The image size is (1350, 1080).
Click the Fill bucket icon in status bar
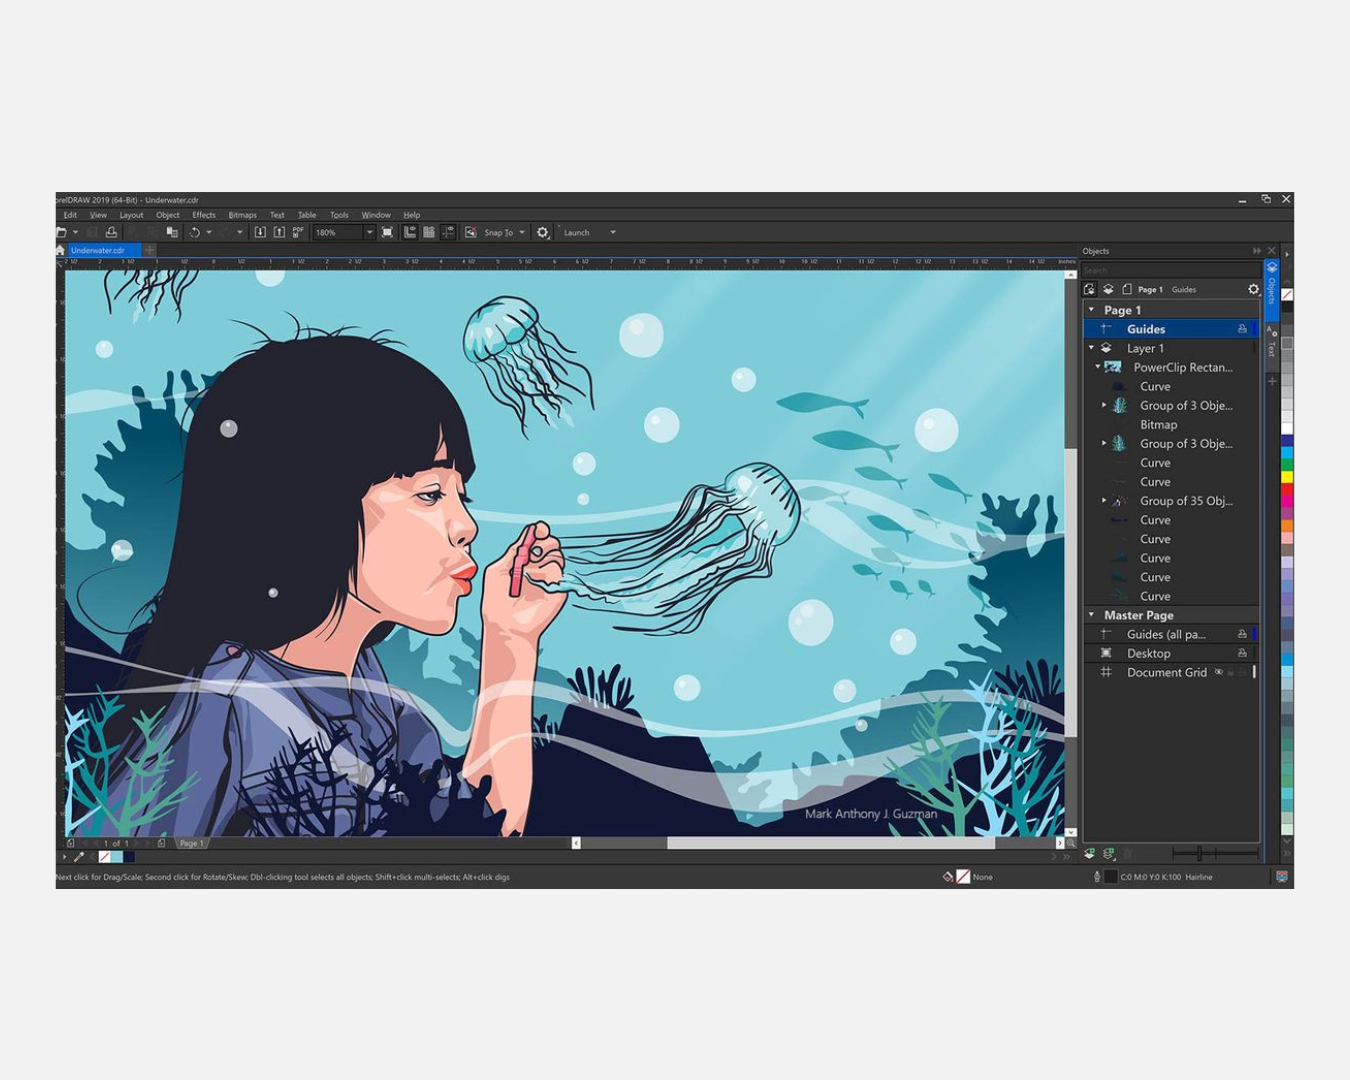pos(948,877)
